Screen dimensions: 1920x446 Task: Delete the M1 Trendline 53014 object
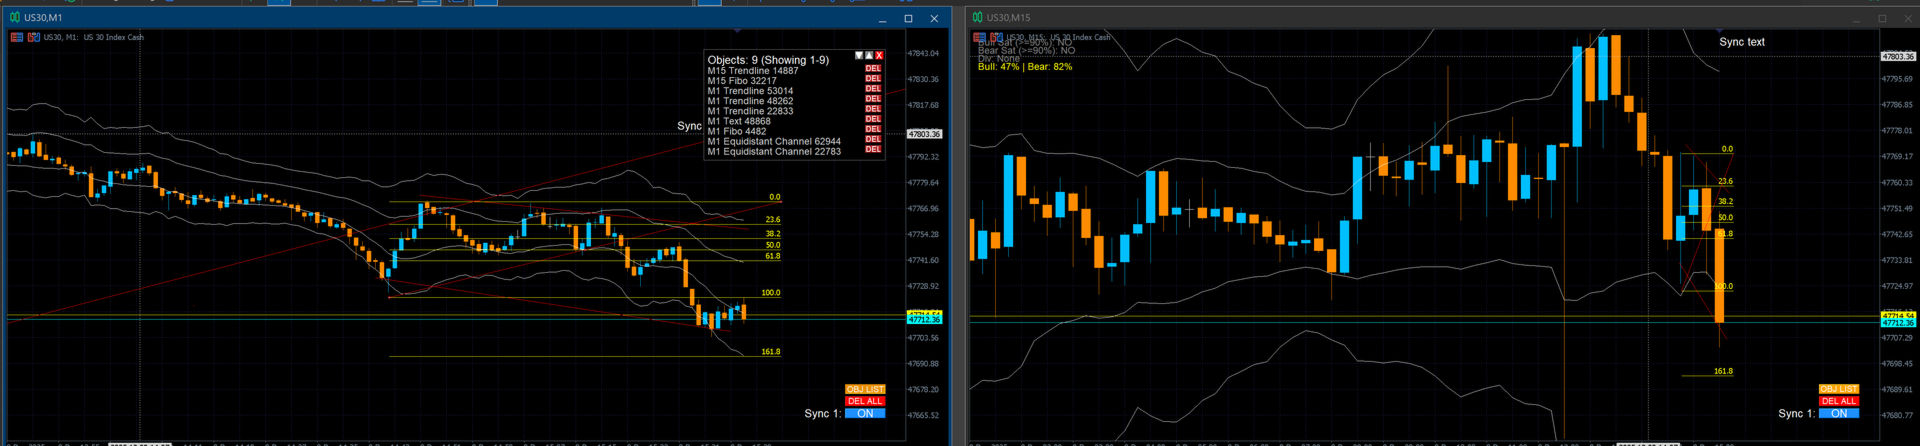pos(873,89)
